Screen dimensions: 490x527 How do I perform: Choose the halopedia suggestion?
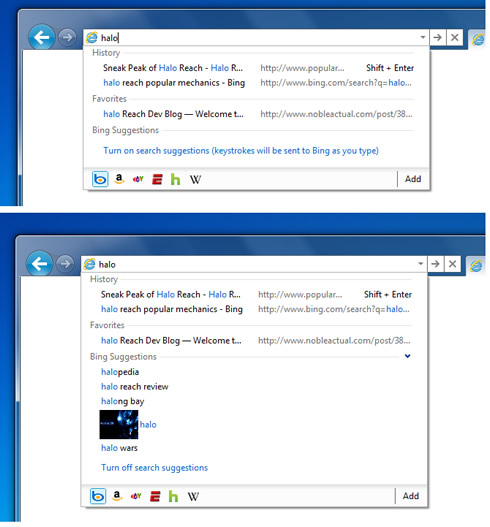click(x=120, y=372)
